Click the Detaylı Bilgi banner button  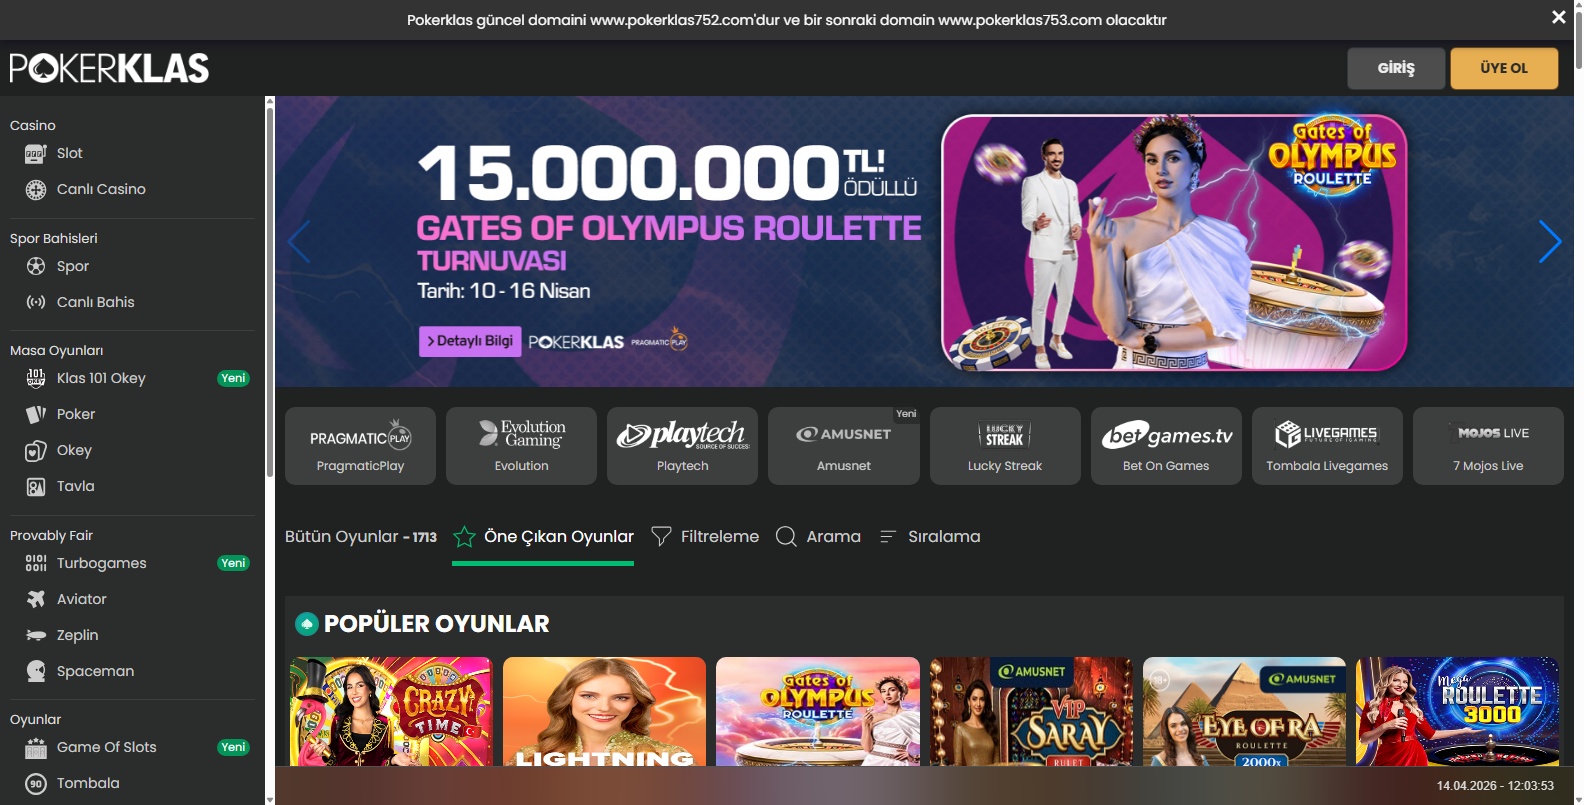470,341
